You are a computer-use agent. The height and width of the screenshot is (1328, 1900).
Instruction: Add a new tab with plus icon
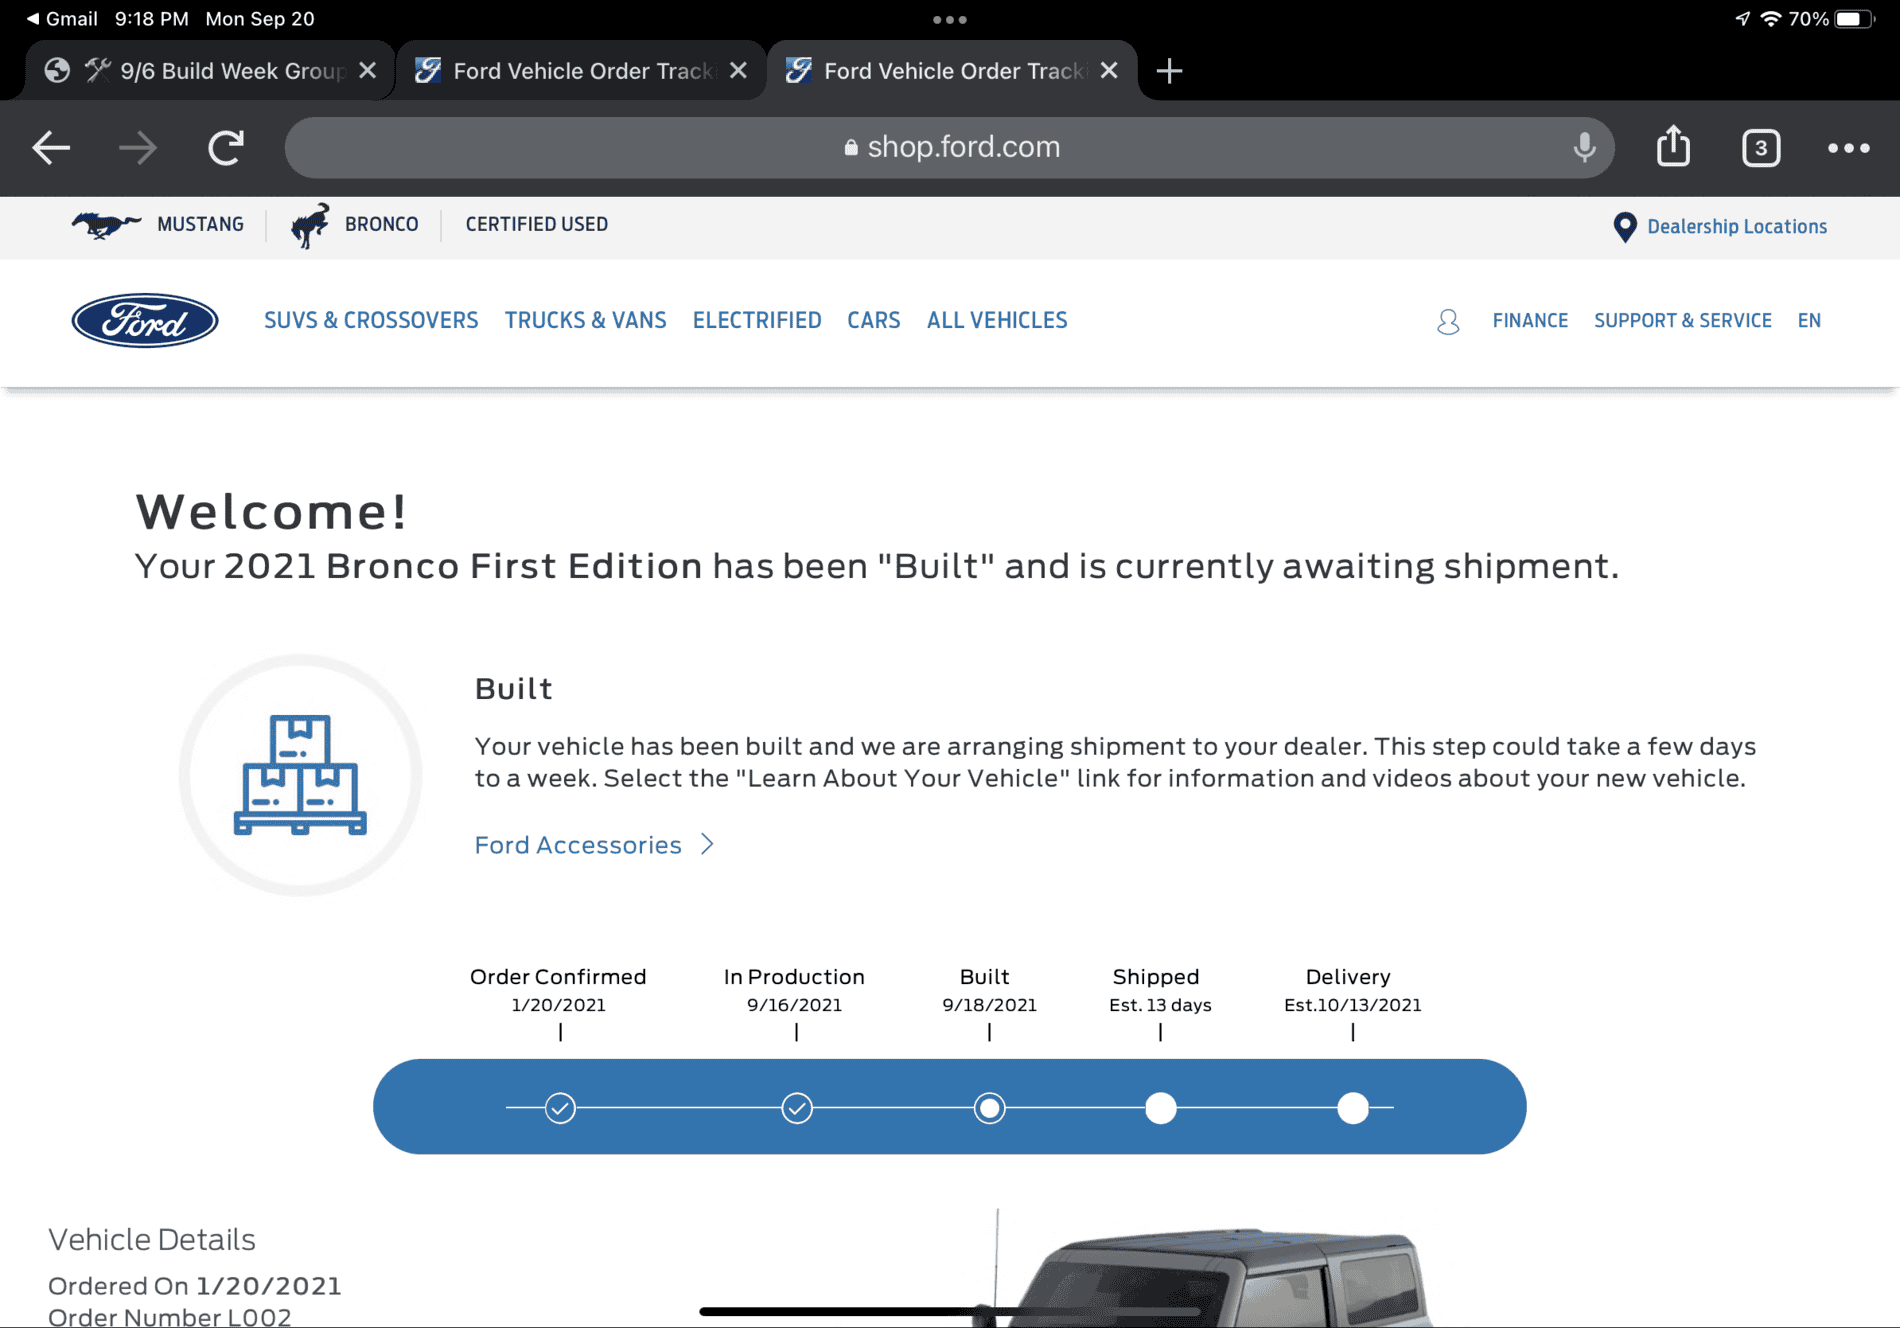[x=1168, y=71]
